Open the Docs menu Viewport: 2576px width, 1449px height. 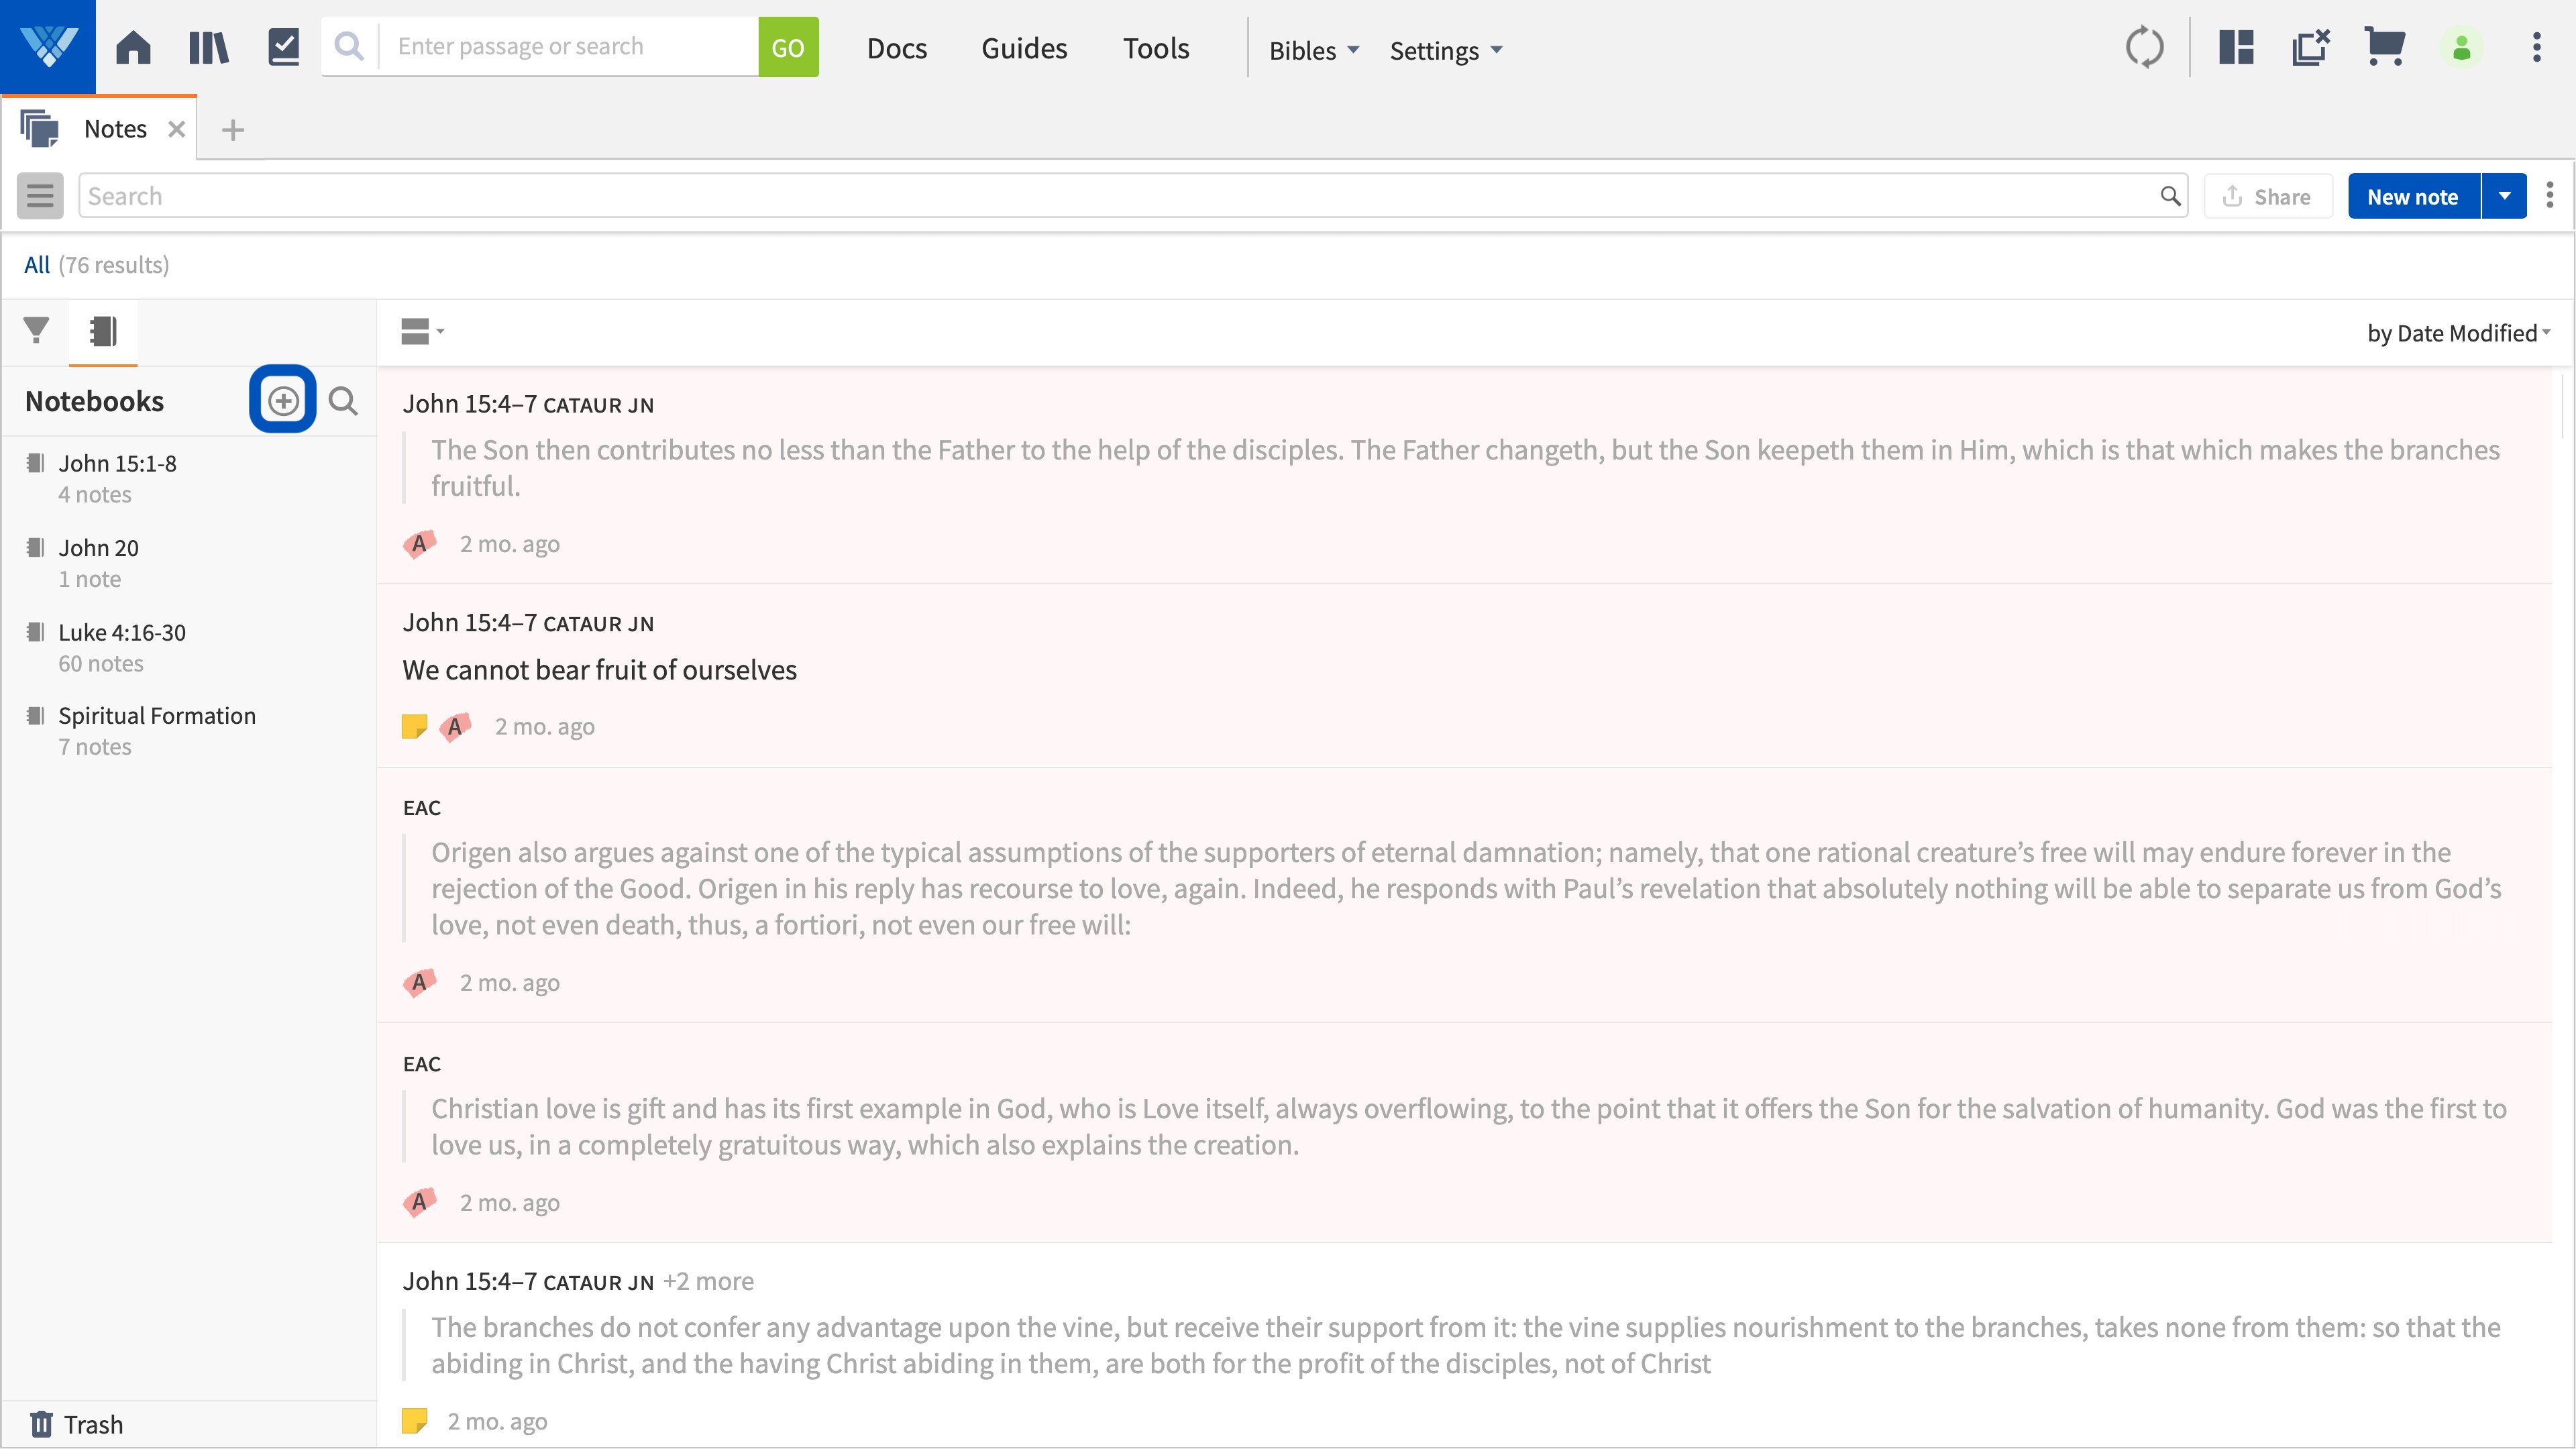coord(897,48)
